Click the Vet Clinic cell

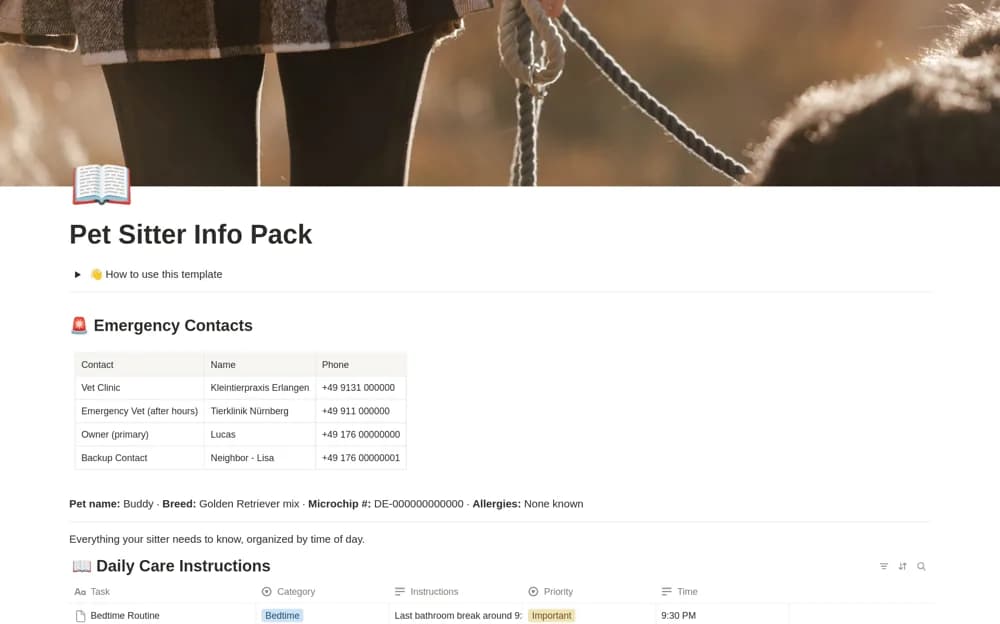139,388
